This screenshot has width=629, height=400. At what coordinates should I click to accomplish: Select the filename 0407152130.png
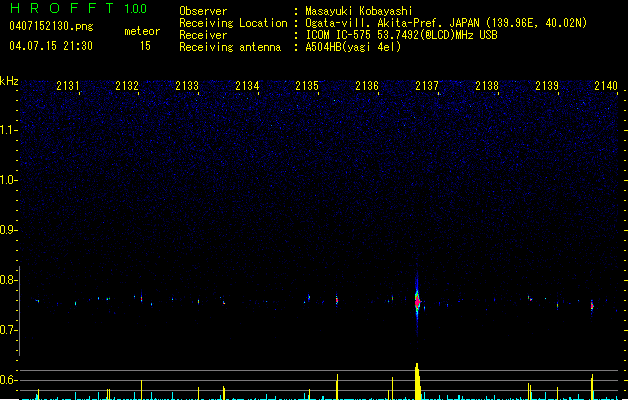click(x=51, y=26)
